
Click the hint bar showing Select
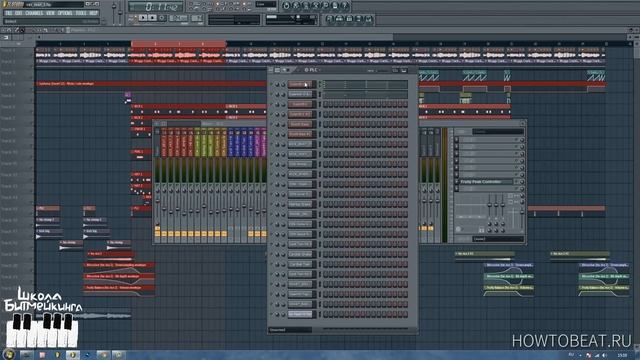51,21
